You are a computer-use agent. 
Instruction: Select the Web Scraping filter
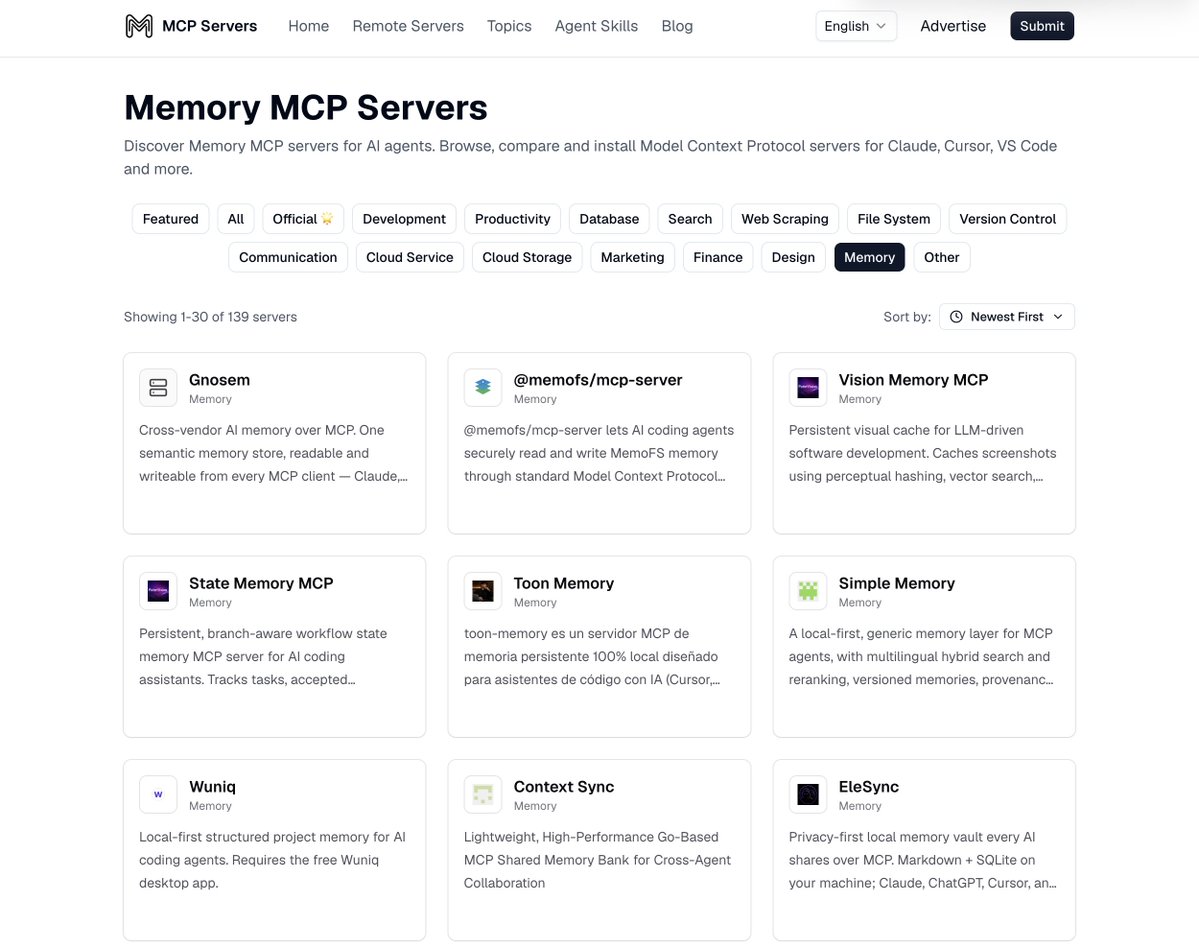[785, 219]
